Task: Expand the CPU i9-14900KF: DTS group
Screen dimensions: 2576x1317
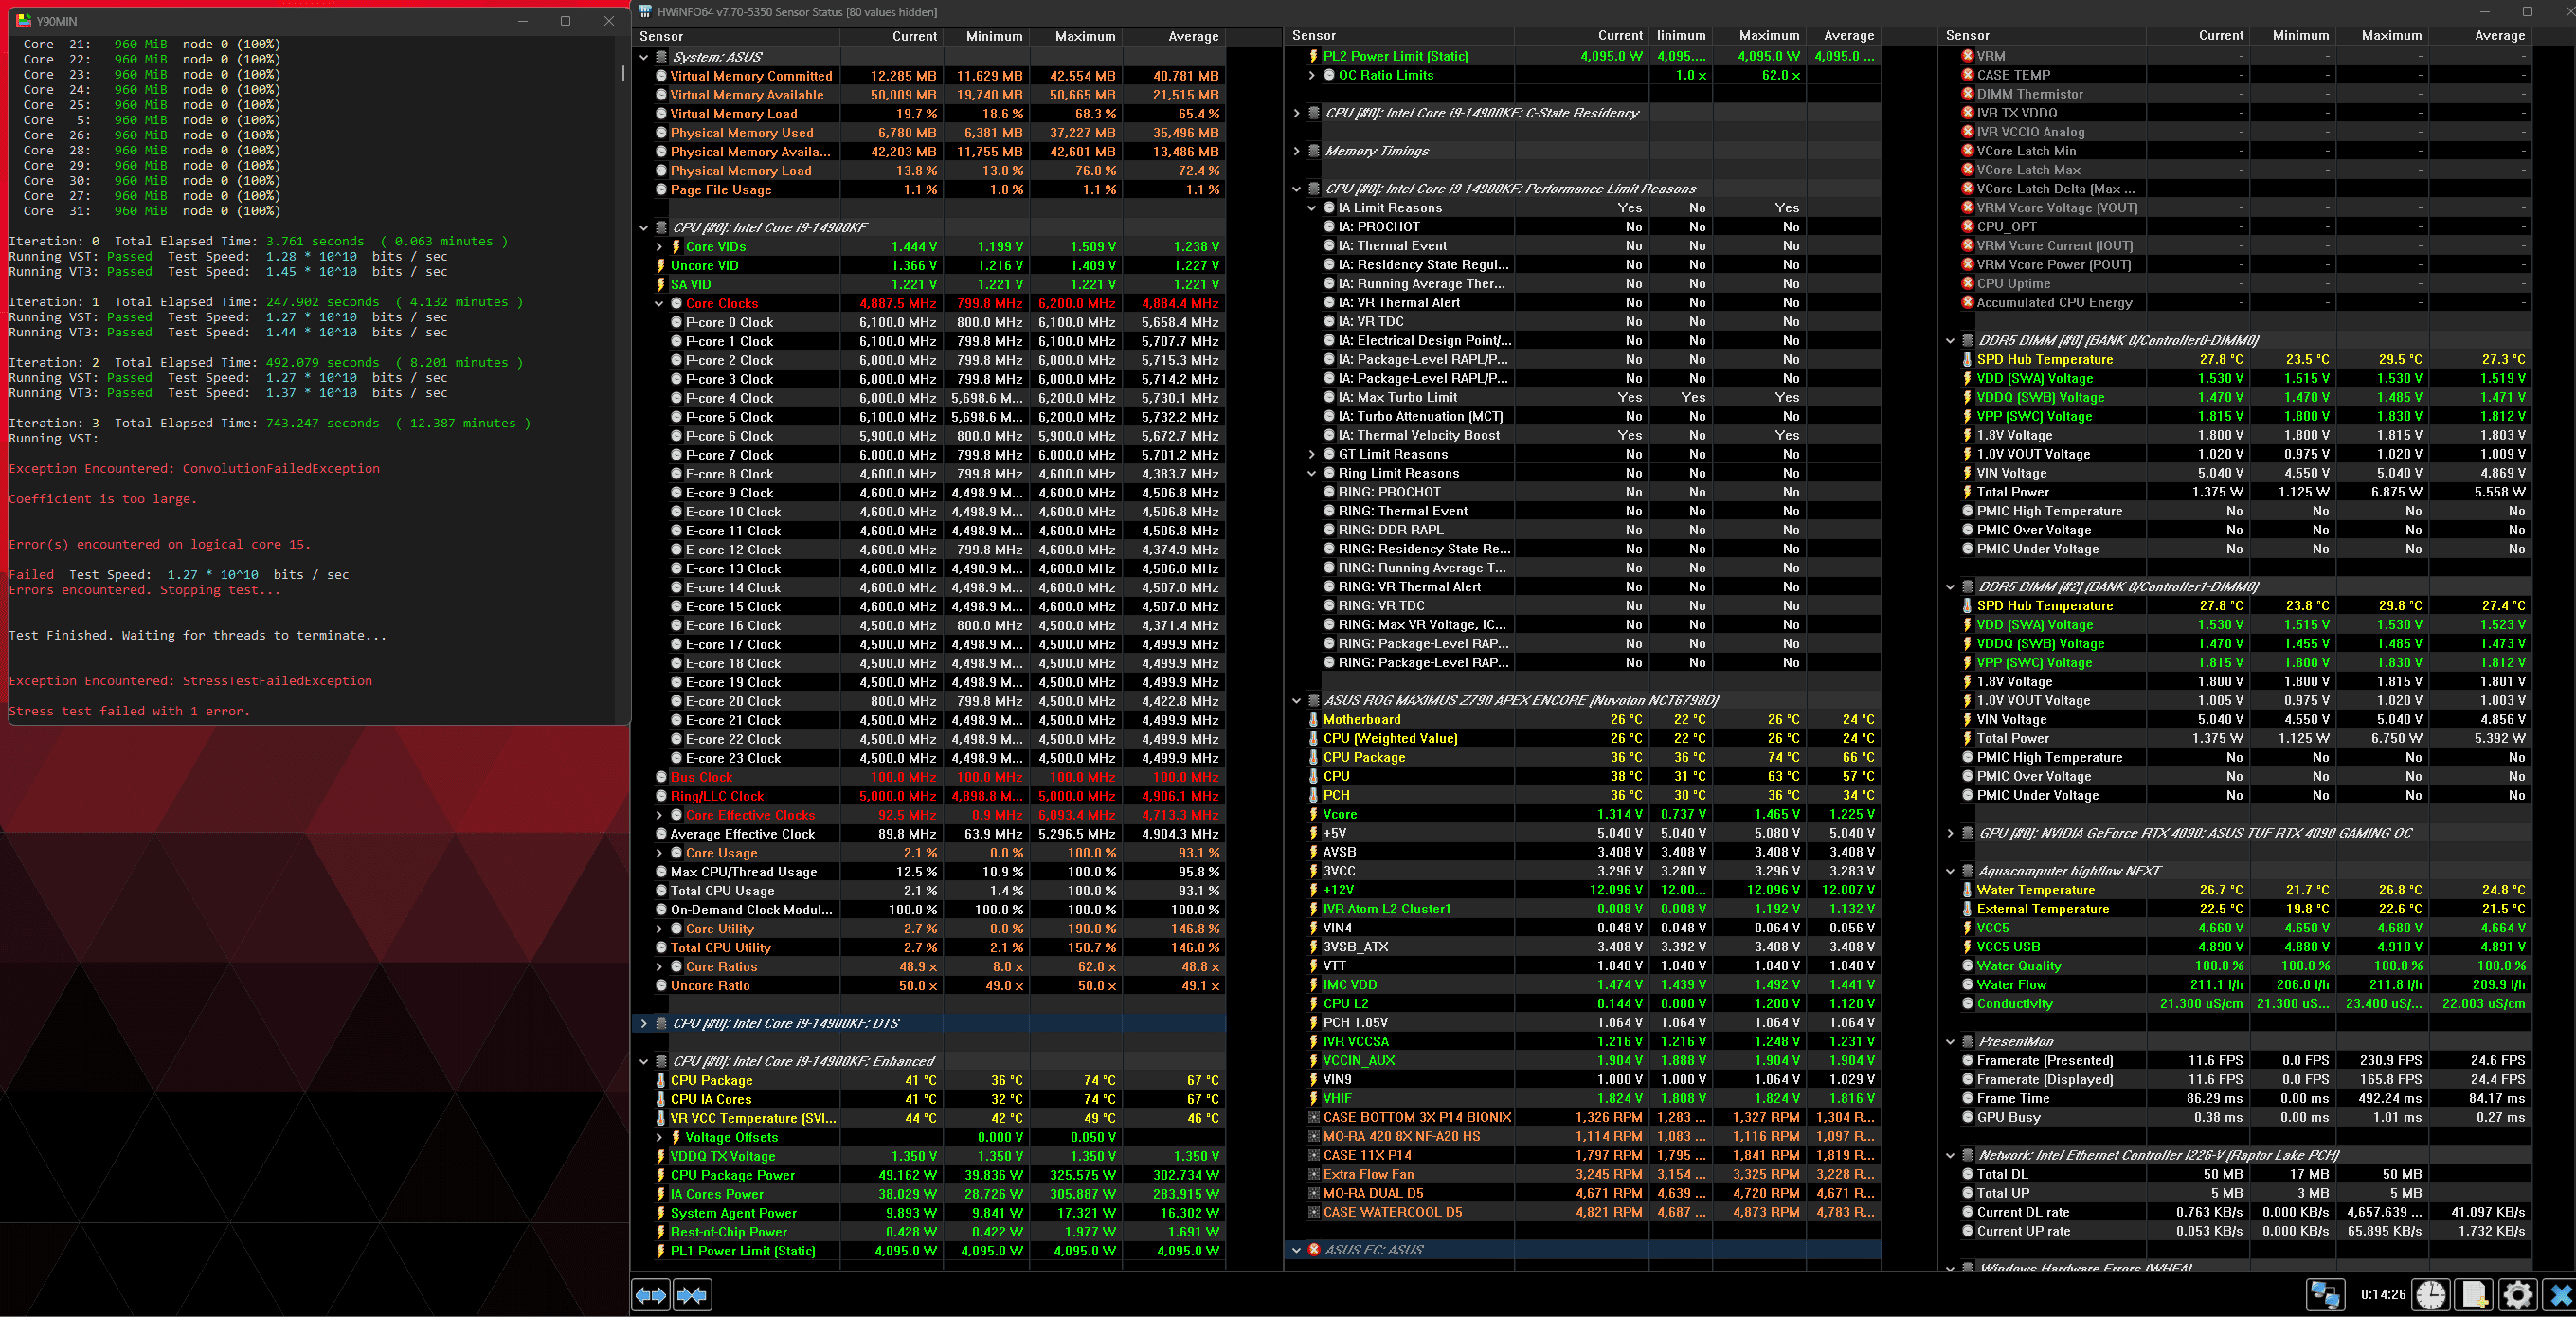Action: 644,1023
